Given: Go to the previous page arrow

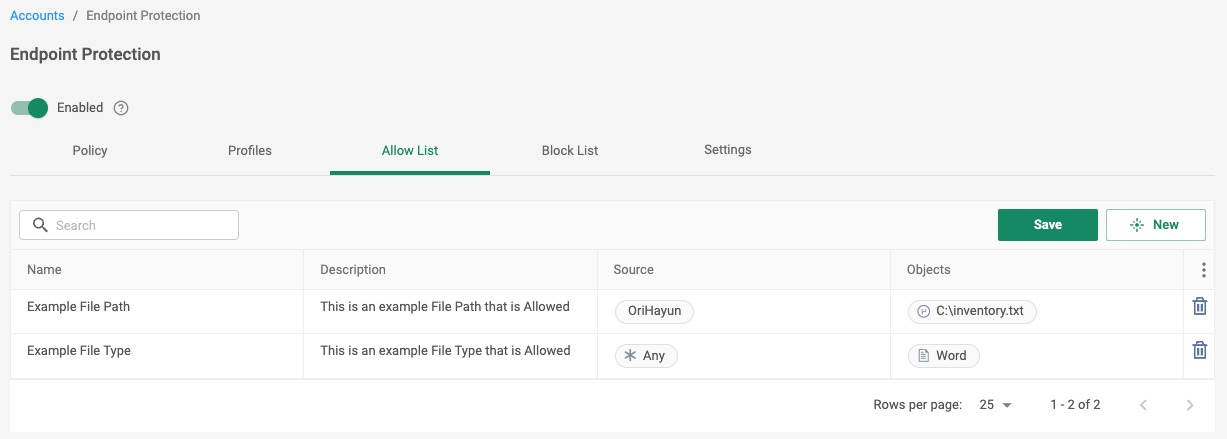Looking at the screenshot, I should [1143, 405].
